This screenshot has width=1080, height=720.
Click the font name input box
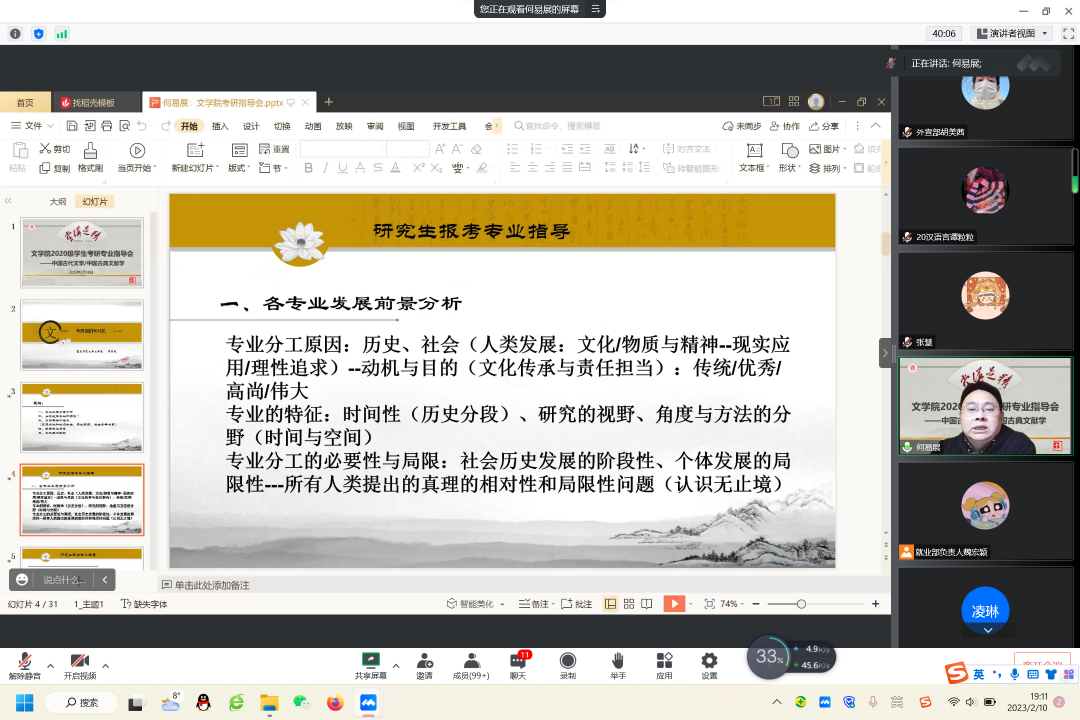coord(343,149)
